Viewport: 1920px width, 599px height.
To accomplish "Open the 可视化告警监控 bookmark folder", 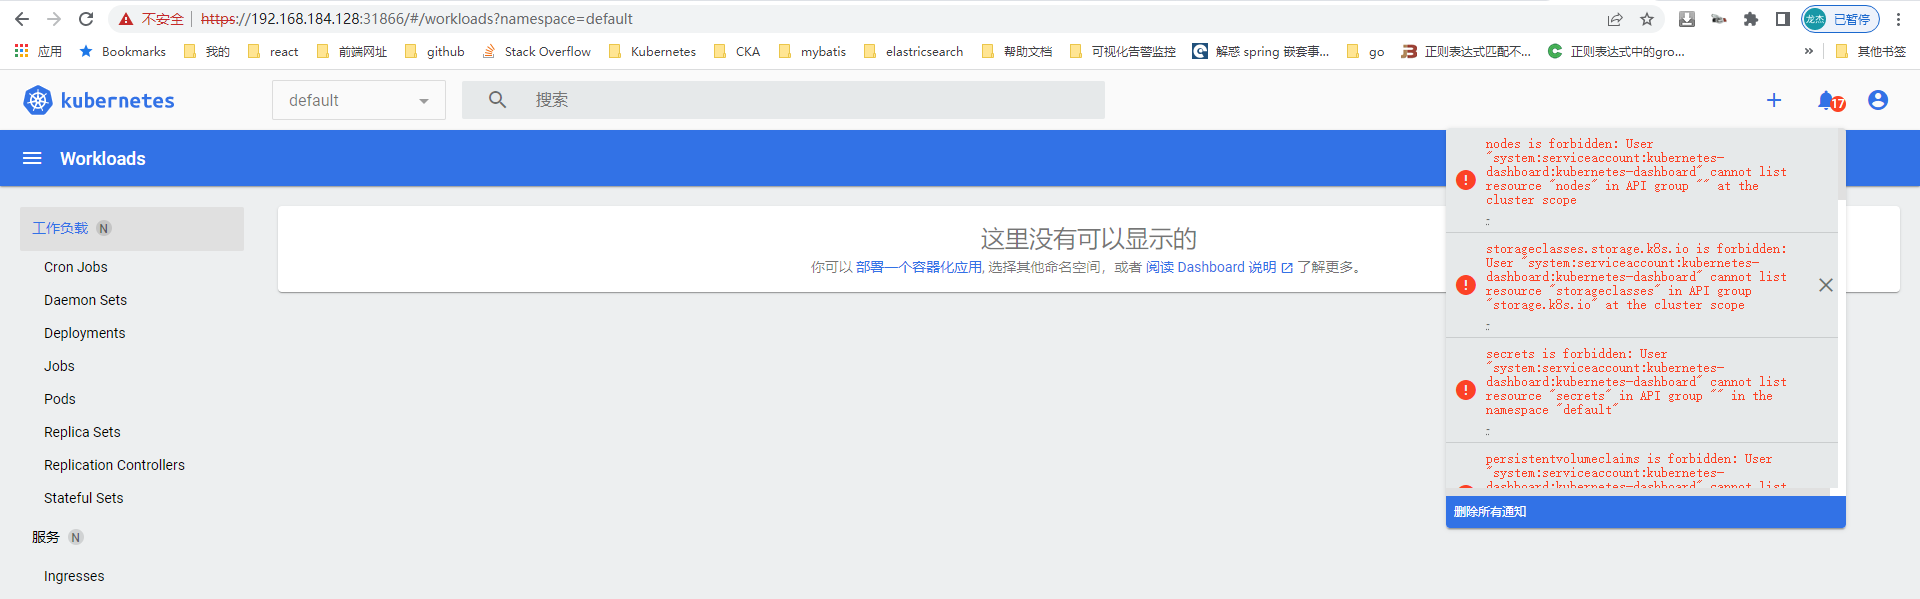I will (1123, 51).
